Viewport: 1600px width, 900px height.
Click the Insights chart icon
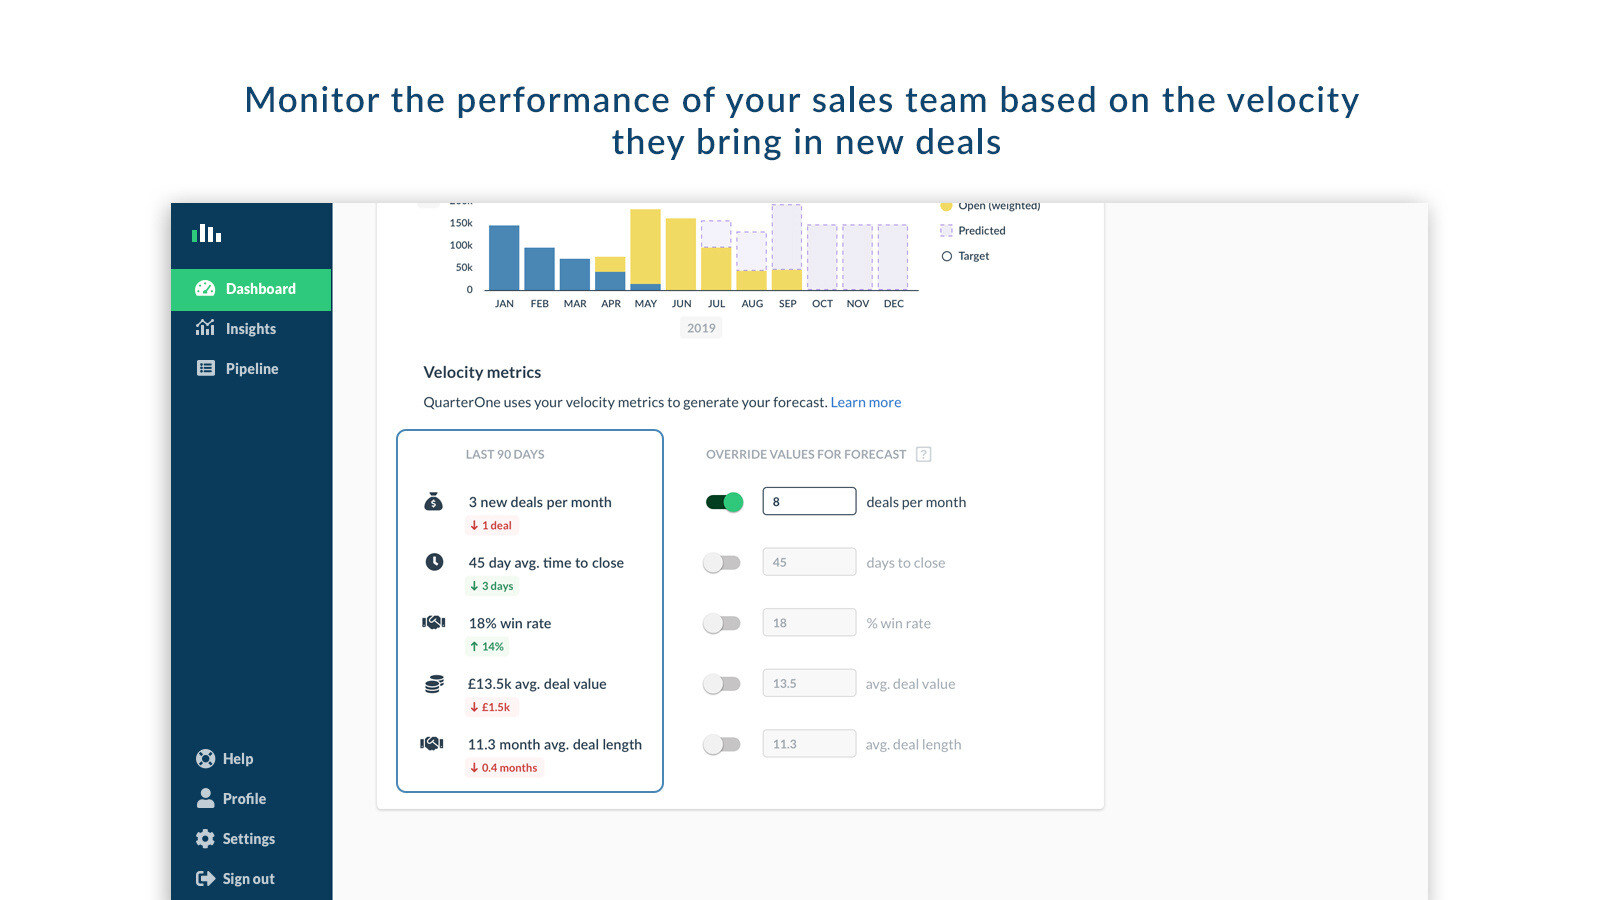pyautogui.click(x=205, y=328)
